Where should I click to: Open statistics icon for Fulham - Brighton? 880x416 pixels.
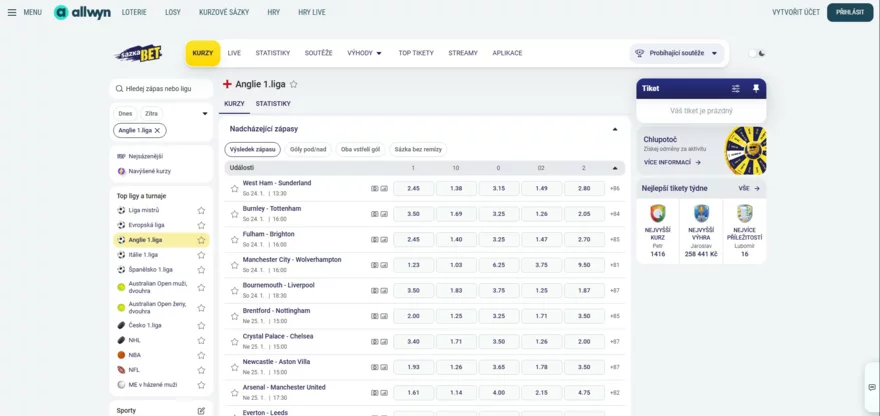click(384, 240)
